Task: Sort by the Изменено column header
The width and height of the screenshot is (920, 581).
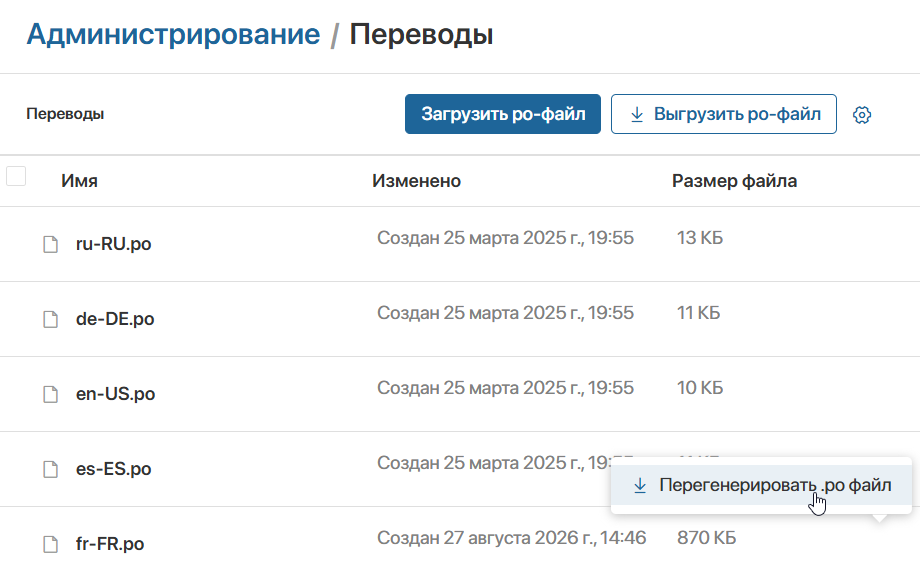Action: pos(417,181)
